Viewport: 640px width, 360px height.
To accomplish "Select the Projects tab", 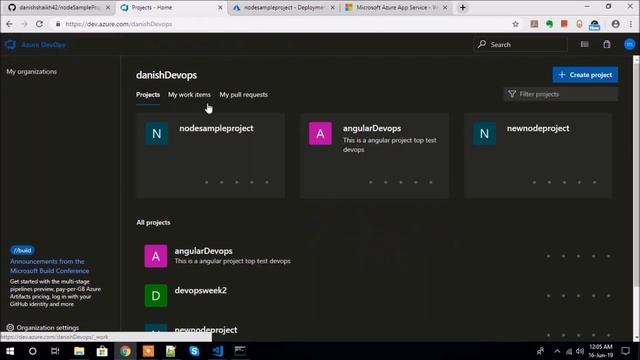I will tap(148, 95).
